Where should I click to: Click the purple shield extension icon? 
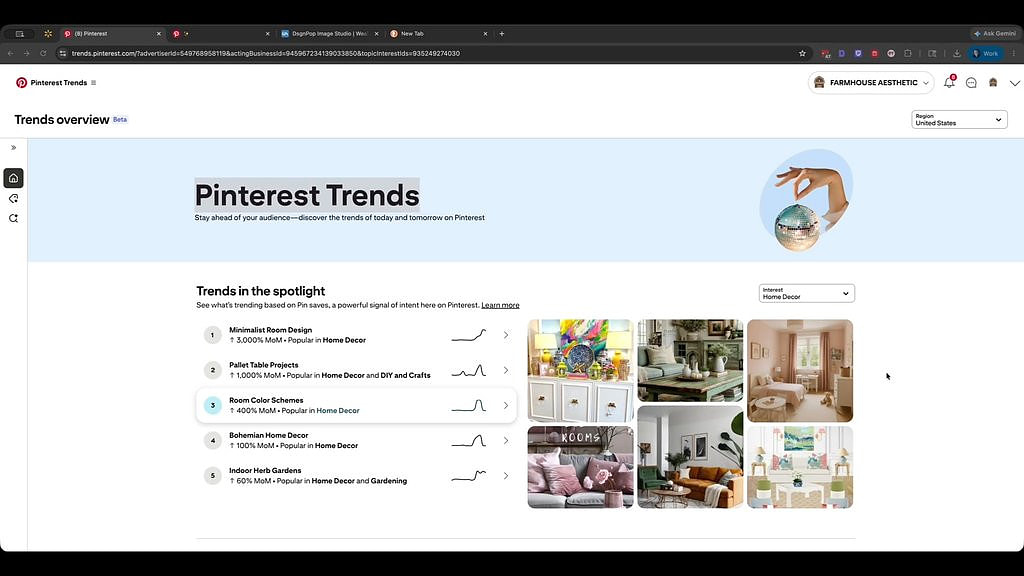pyautogui.click(x=858, y=54)
